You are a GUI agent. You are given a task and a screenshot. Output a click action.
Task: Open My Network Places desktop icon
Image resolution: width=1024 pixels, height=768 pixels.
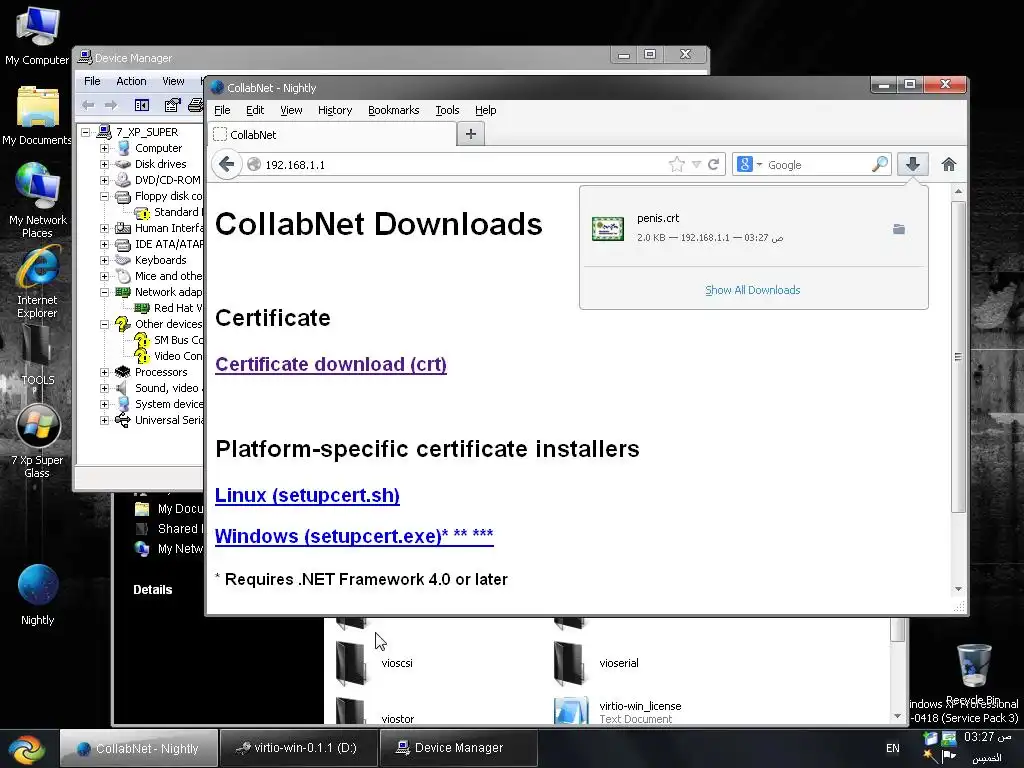[37, 199]
